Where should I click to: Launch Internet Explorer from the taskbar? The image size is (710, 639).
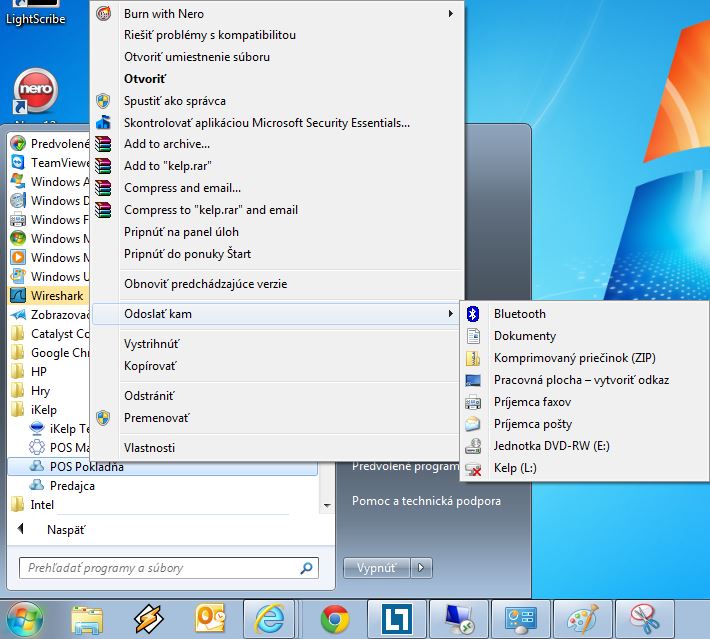pos(269,619)
